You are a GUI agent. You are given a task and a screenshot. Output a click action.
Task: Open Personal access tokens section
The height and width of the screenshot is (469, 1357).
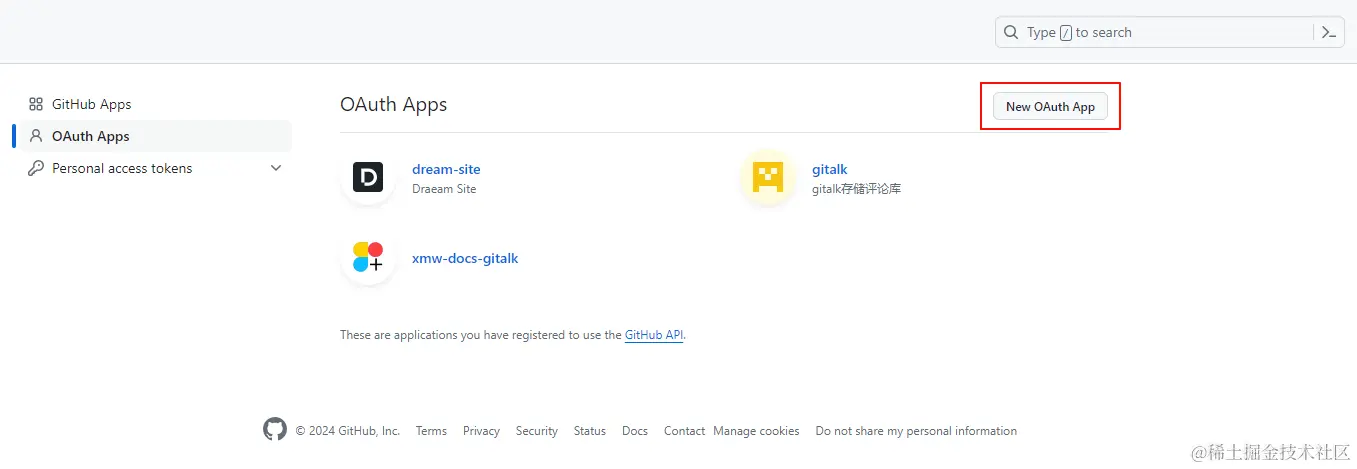(151, 168)
